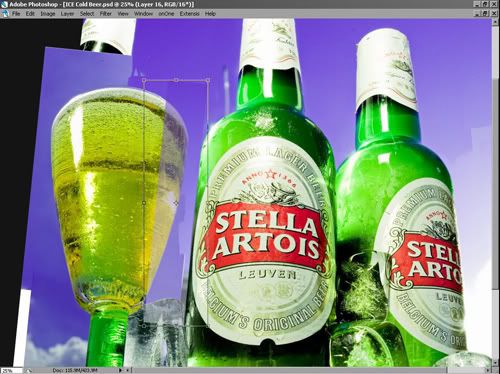
Task: Click the bottom-left transform handle
Action: point(144,325)
